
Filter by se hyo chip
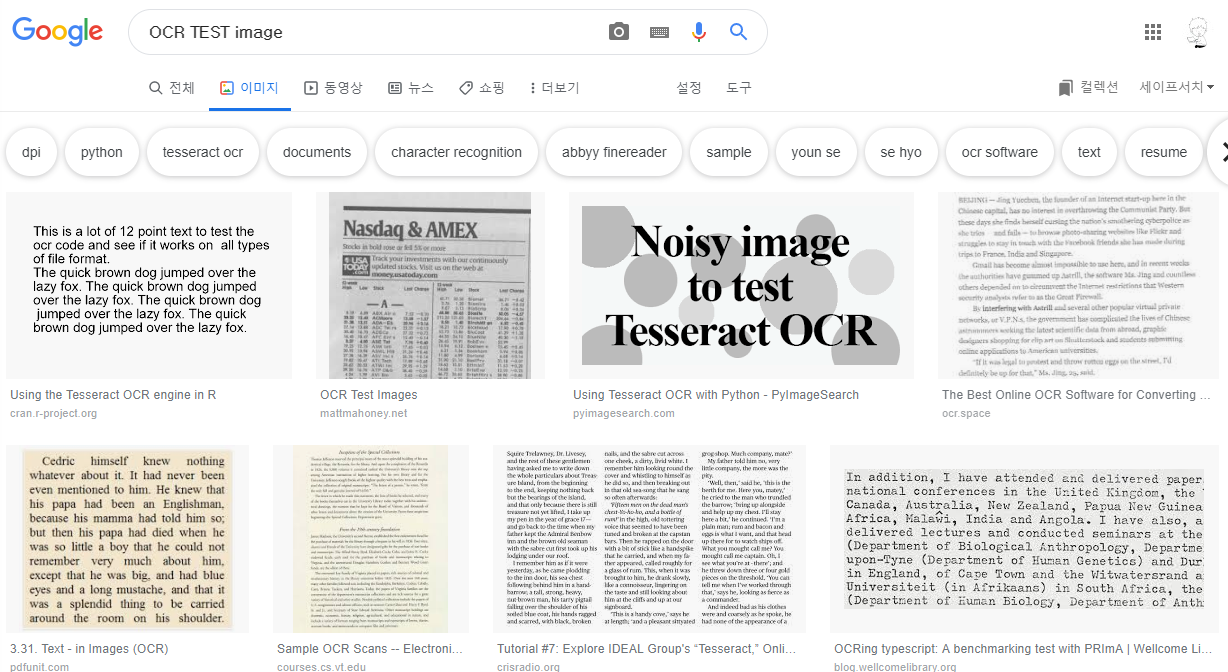coord(901,152)
